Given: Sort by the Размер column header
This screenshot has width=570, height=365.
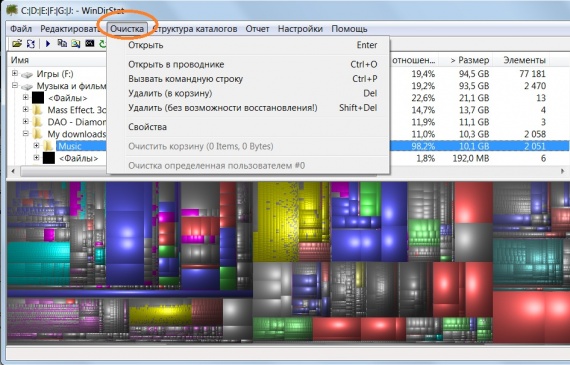Looking at the screenshot, I should 470,60.
